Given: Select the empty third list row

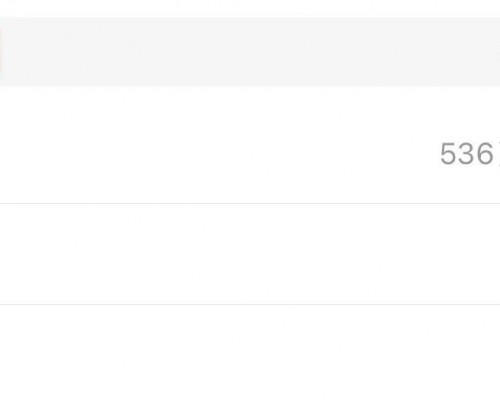Looking at the screenshot, I should click(x=250, y=352).
